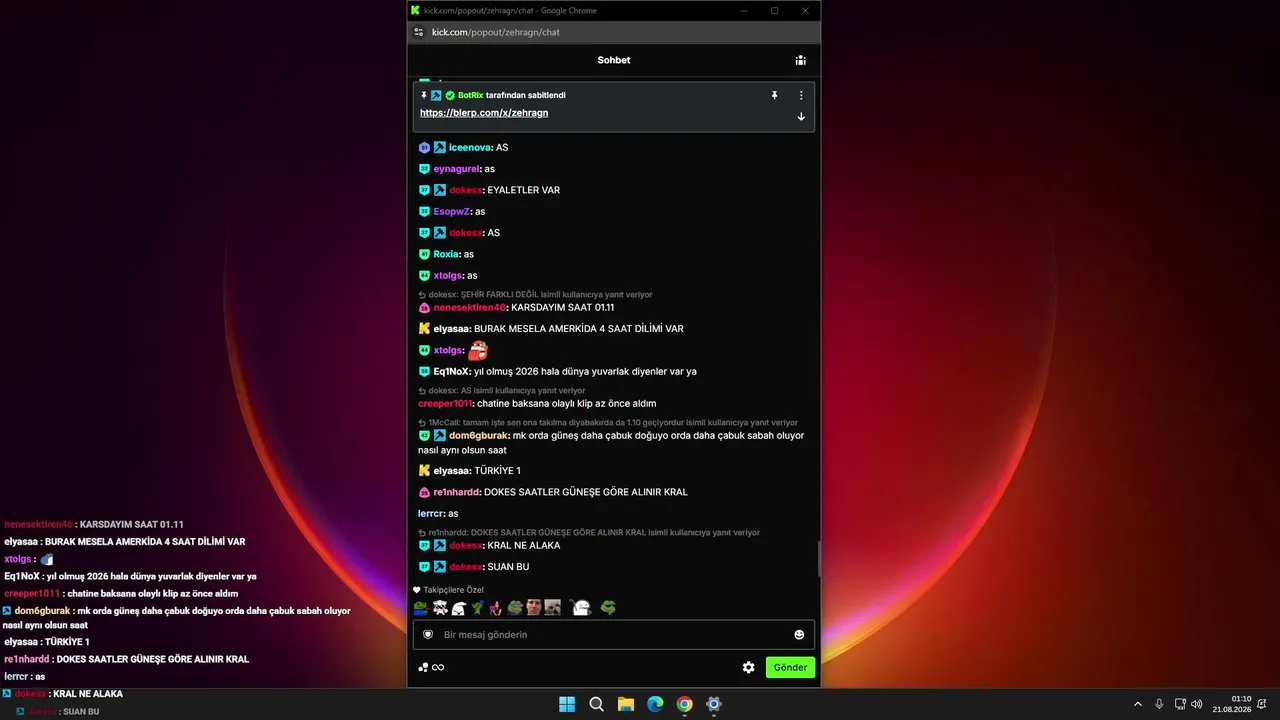
Task: Insert the gray photo emote
Action: click(x=553, y=607)
